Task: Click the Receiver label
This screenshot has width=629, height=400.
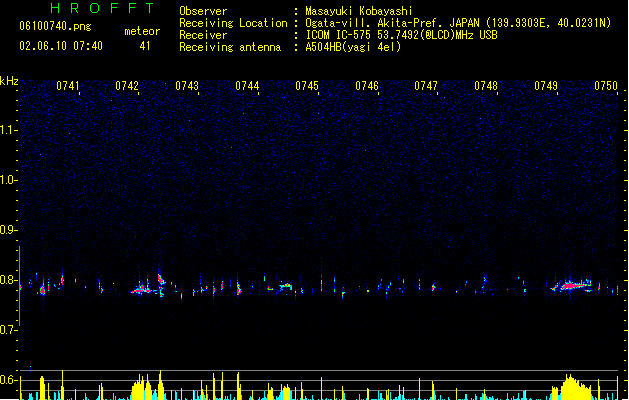Action: pyautogui.click(x=203, y=35)
